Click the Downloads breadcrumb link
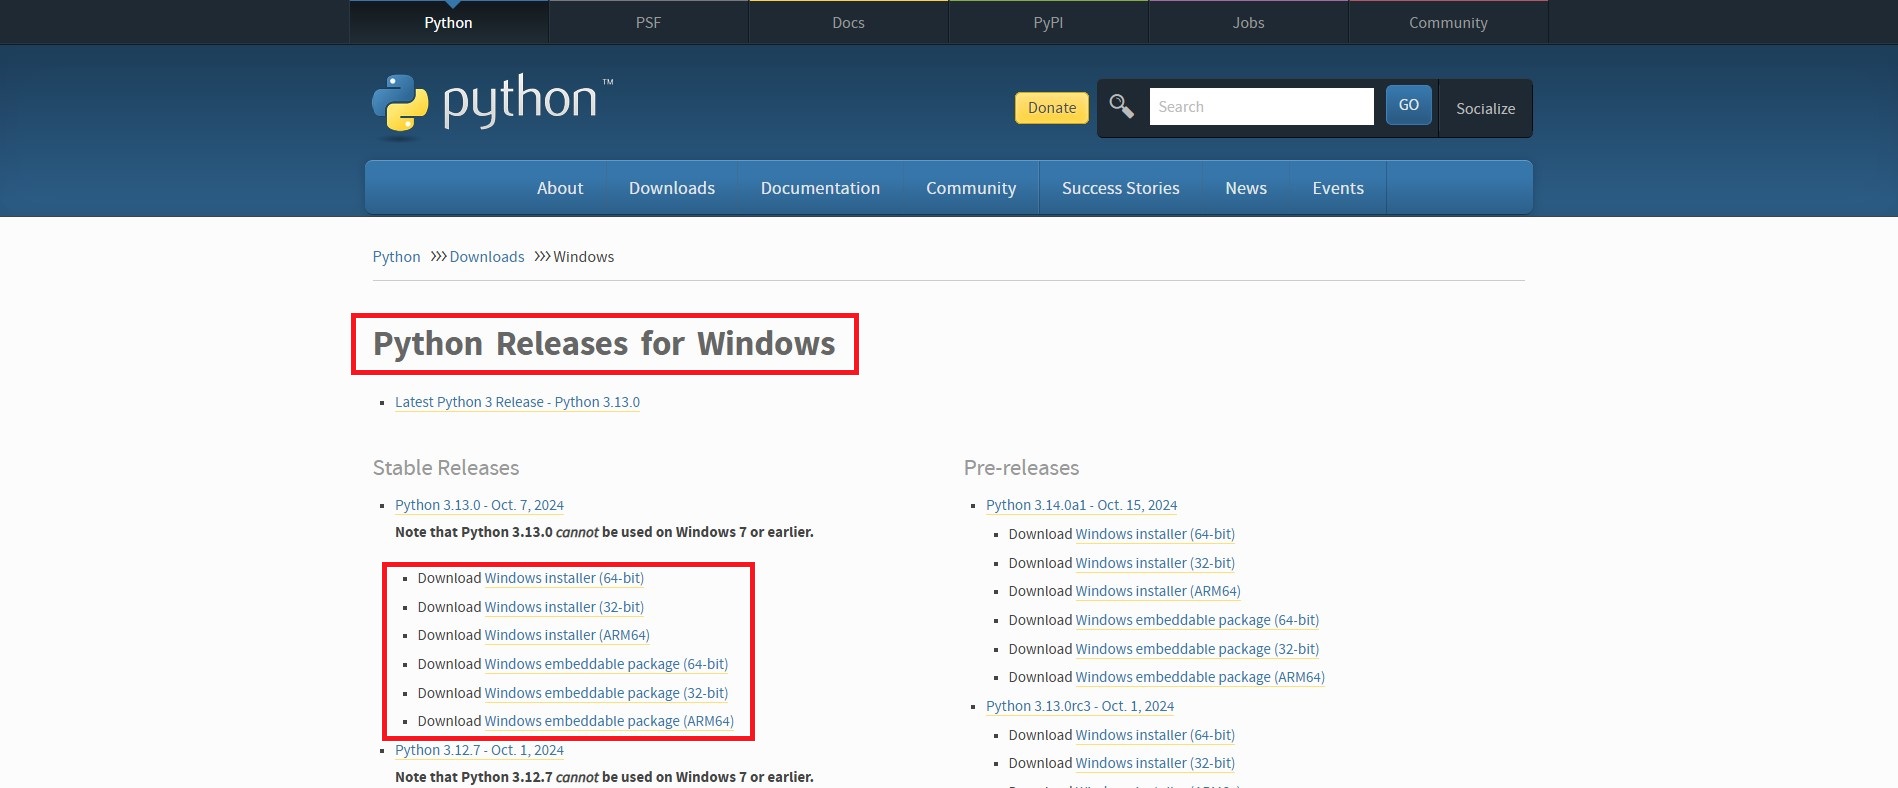 [487, 257]
